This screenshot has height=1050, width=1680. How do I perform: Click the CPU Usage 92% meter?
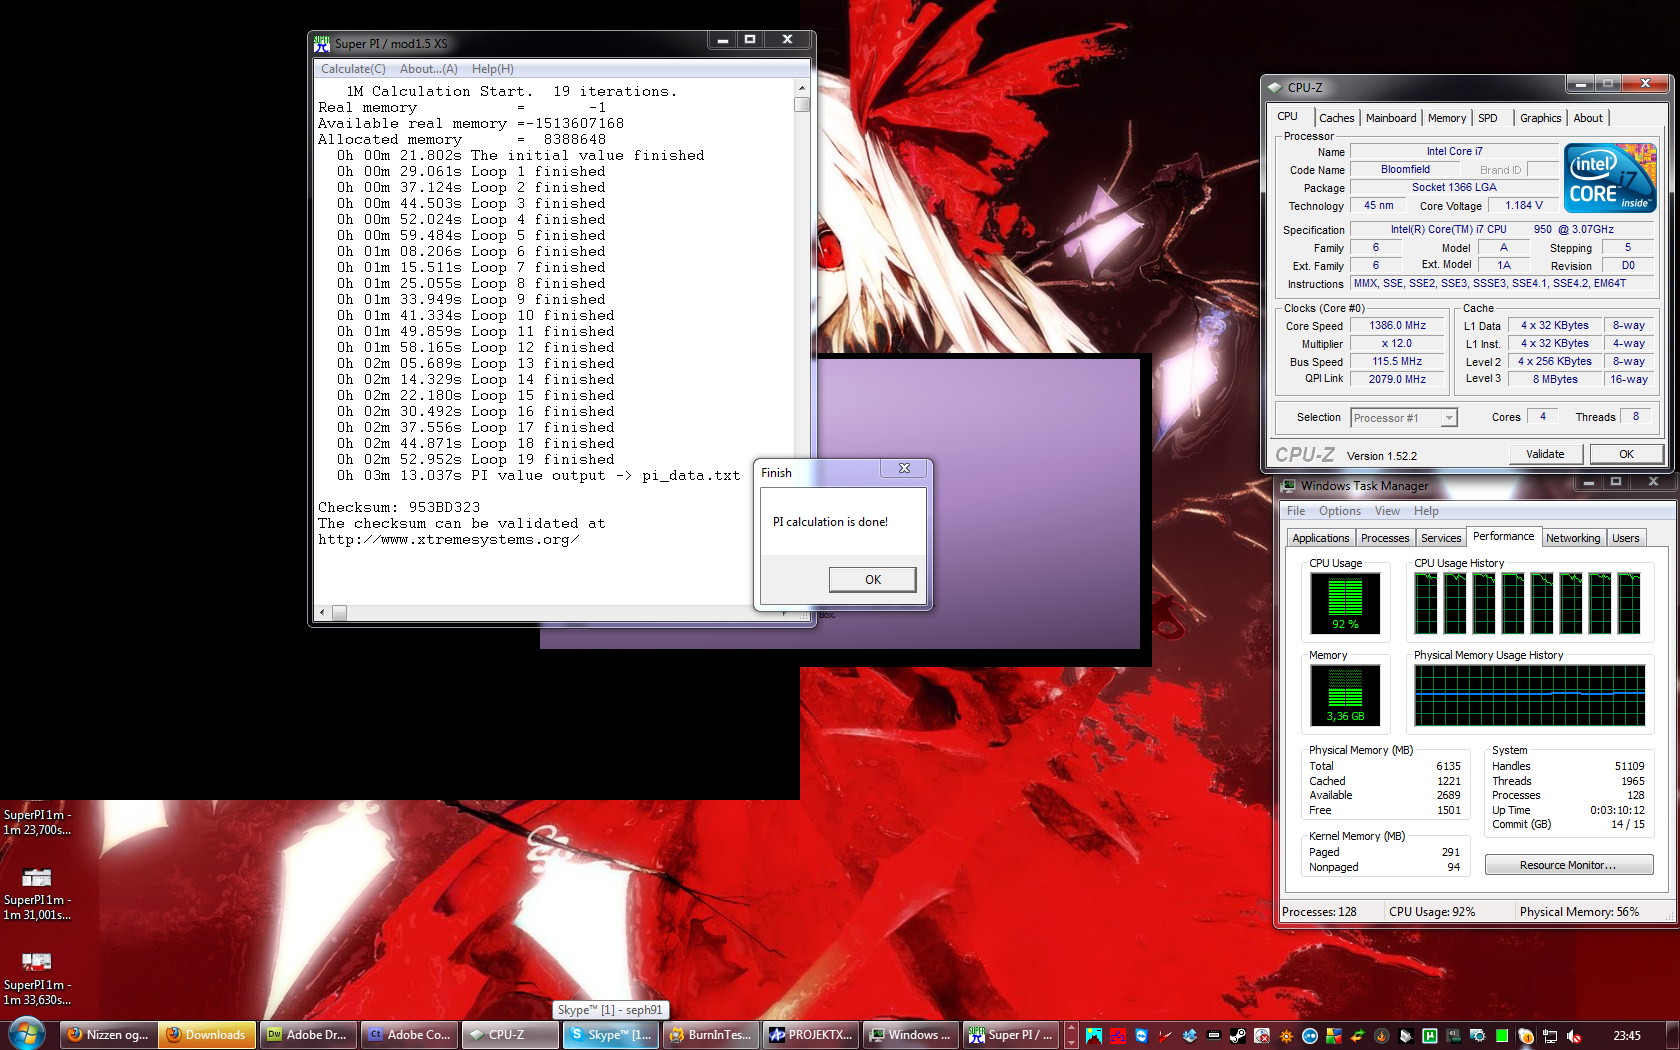(1345, 604)
